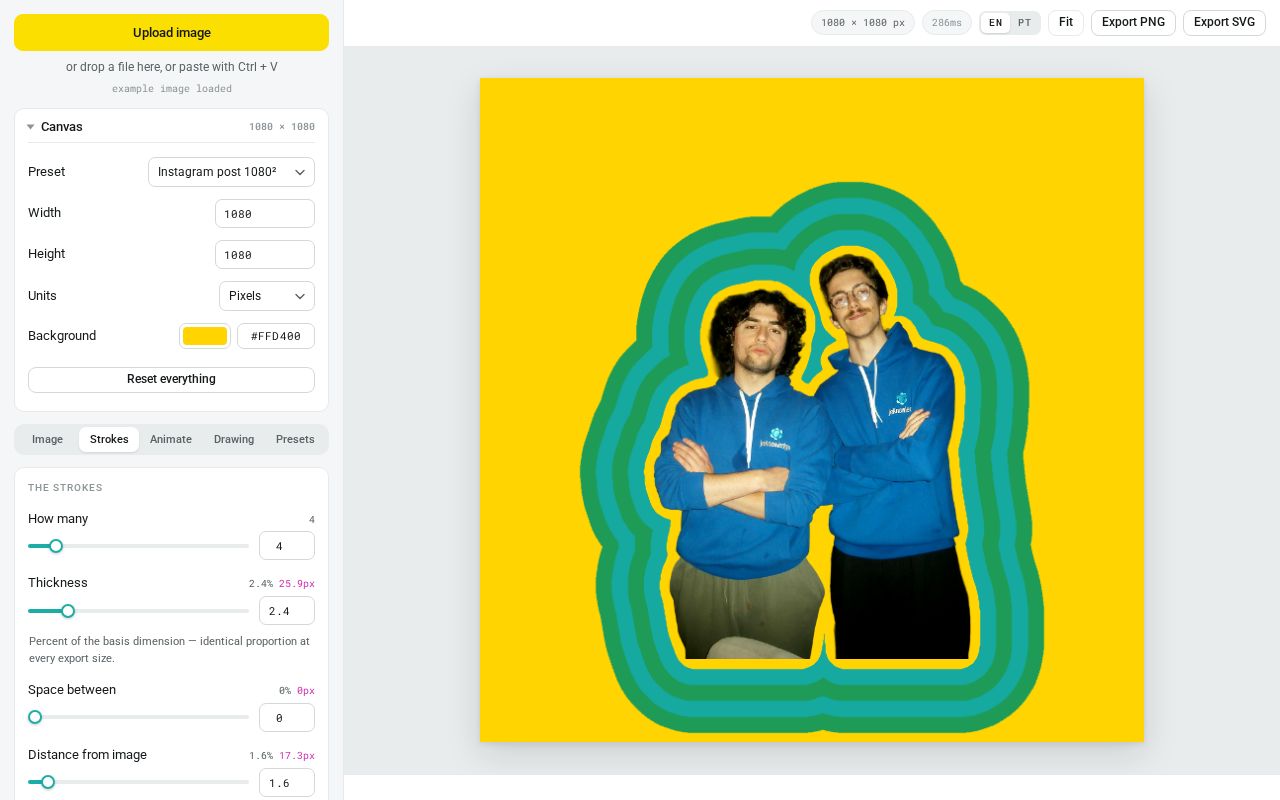Click the 'example image loaded' text
This screenshot has height=800, width=1280.
point(172,89)
